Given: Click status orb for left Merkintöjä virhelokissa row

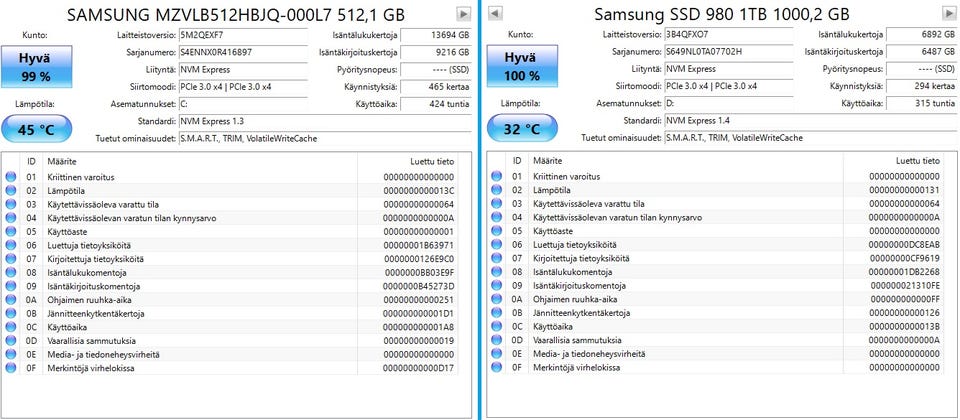Looking at the screenshot, I should coord(10,368).
